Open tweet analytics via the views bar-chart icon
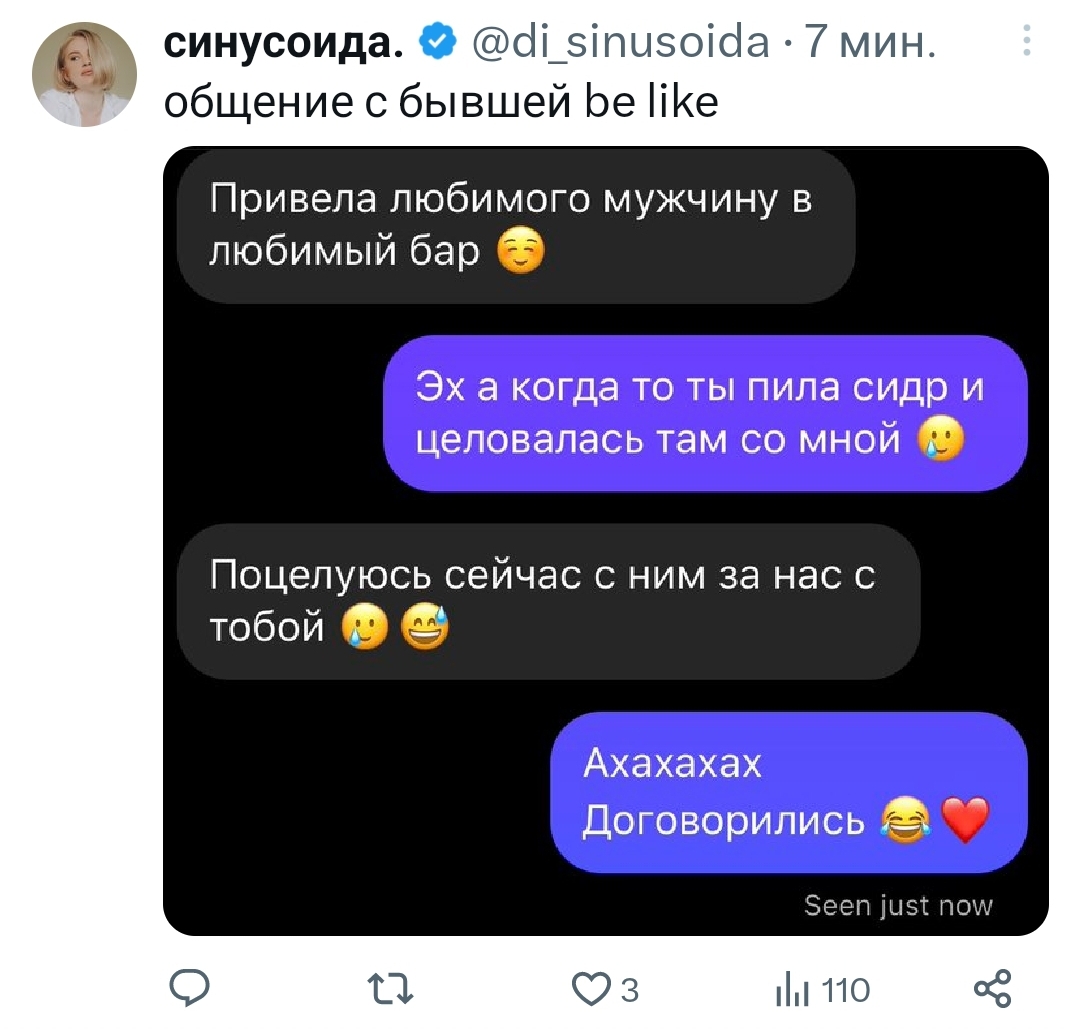The height and width of the screenshot is (1030, 1080). coord(790,989)
